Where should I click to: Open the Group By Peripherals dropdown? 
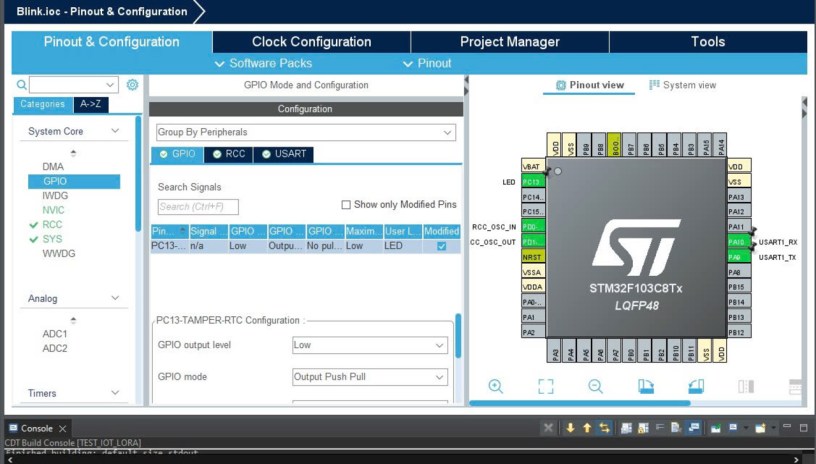coord(305,132)
